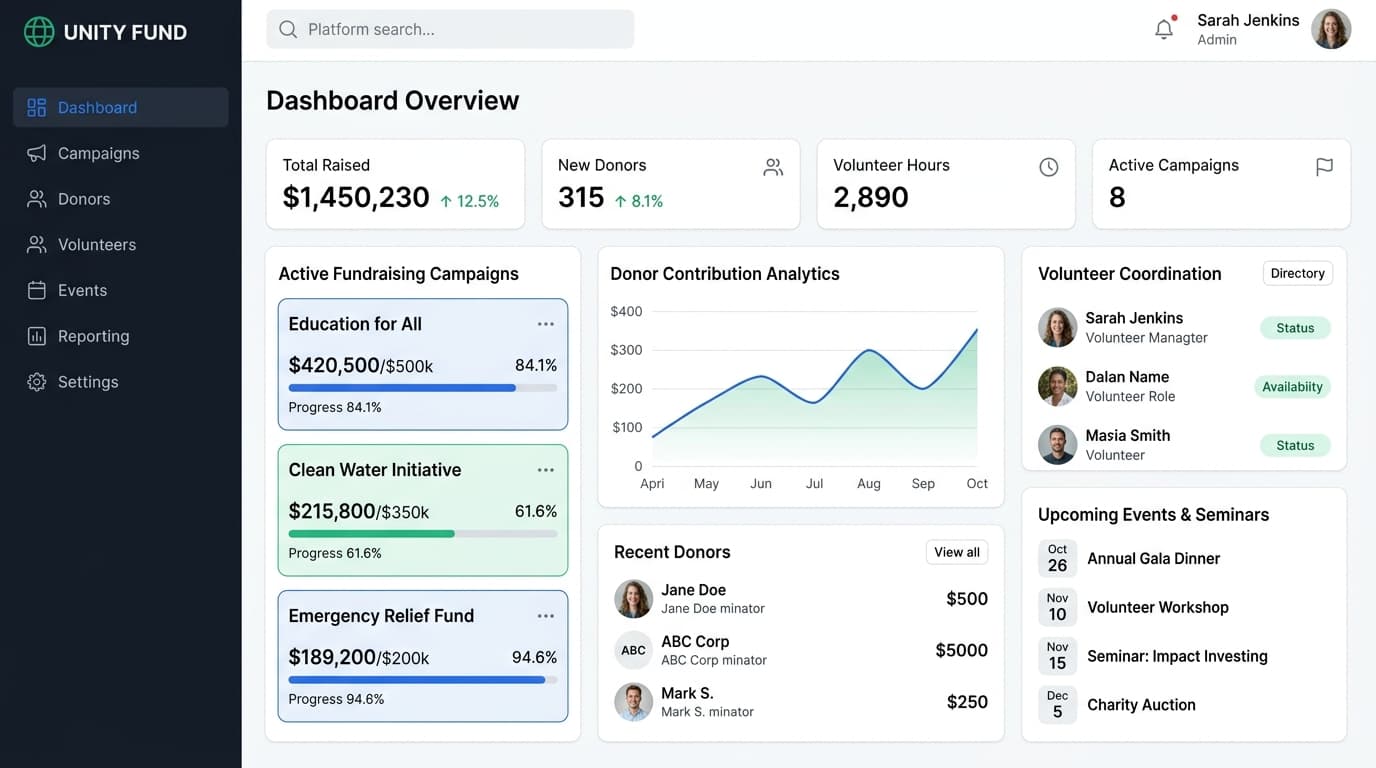Screen dimensions: 1376x768
Task: Click the $420,500 raised amount
Action: tap(334, 365)
